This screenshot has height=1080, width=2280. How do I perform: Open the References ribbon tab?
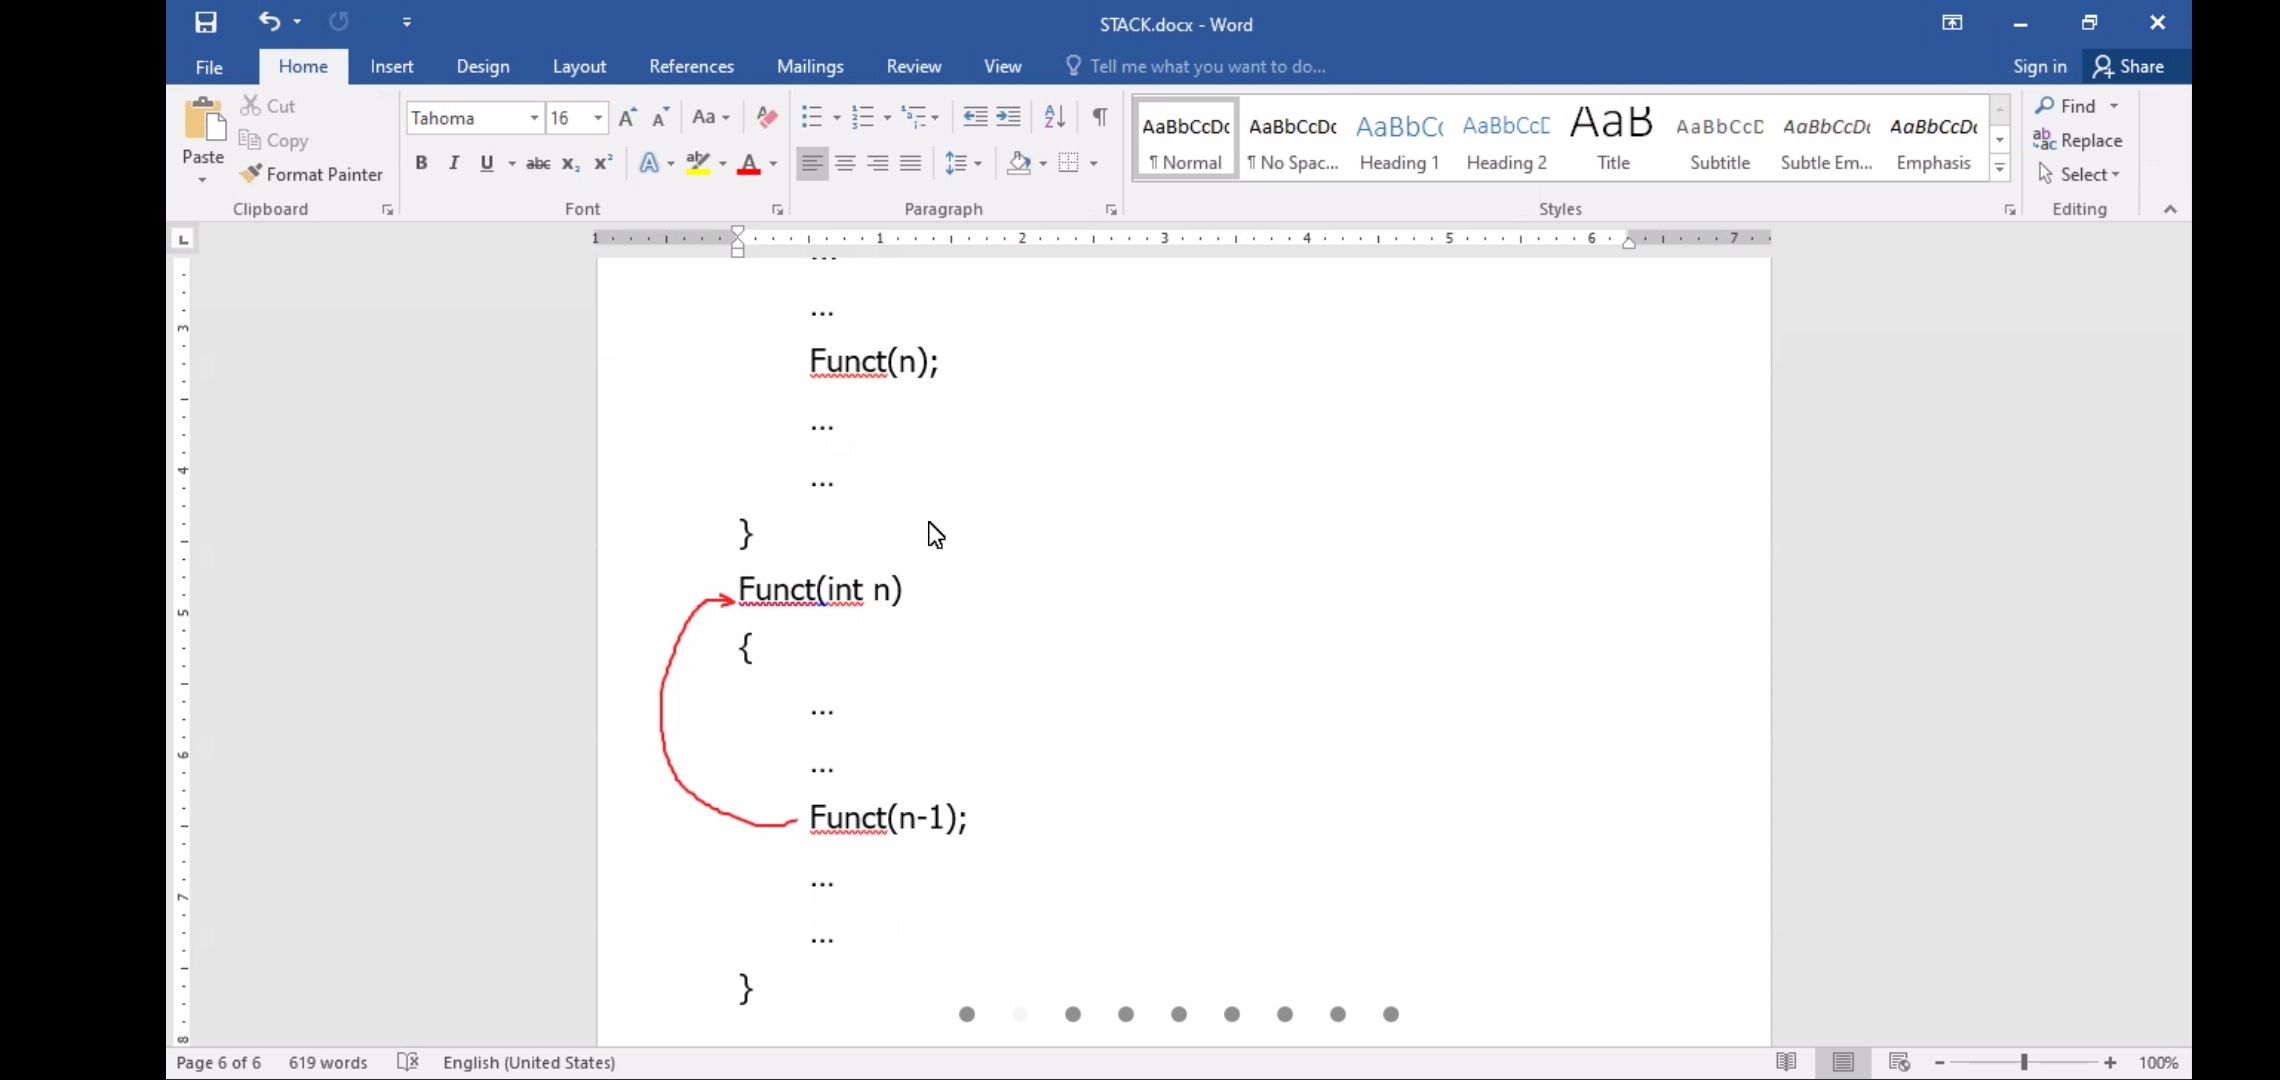691,66
